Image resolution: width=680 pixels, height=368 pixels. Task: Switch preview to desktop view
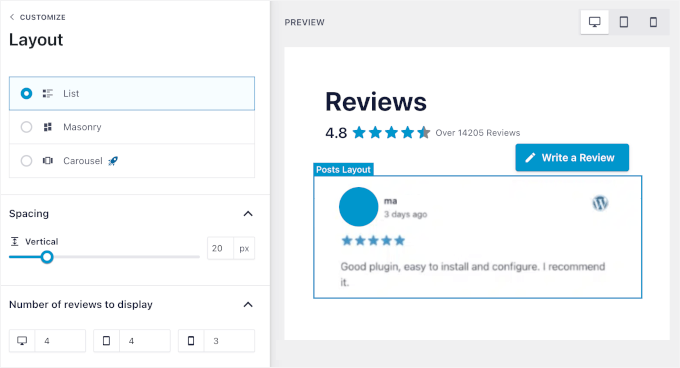595,22
